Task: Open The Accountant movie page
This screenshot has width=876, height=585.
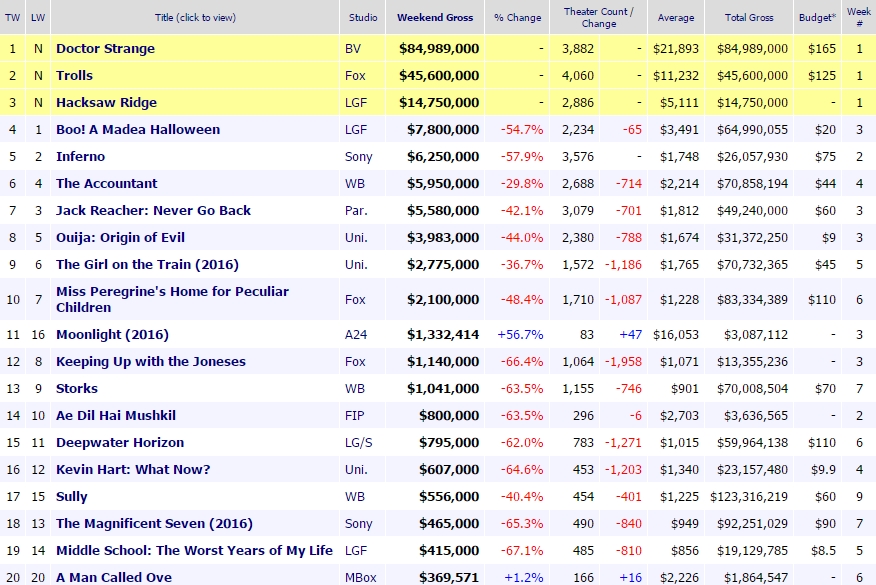Action: 107,184
